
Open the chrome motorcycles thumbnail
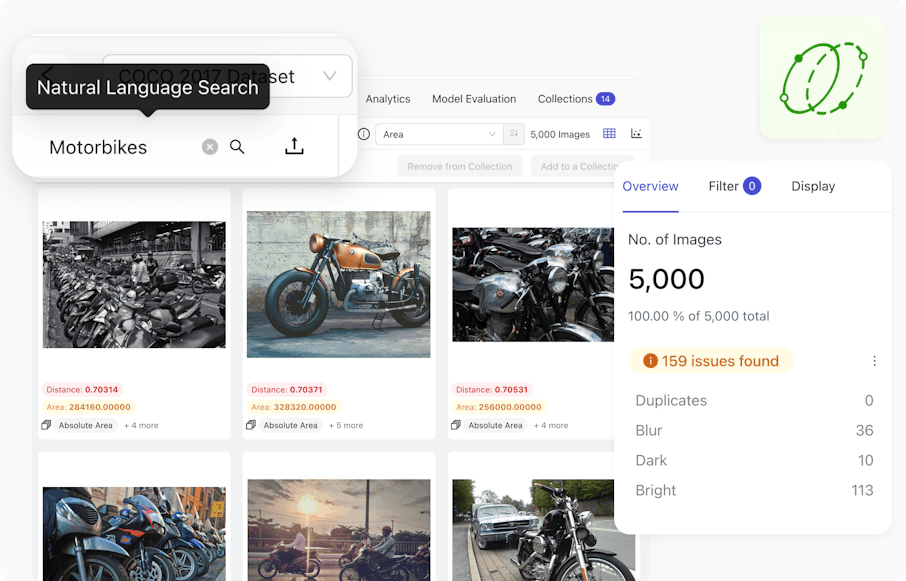click(x=533, y=284)
